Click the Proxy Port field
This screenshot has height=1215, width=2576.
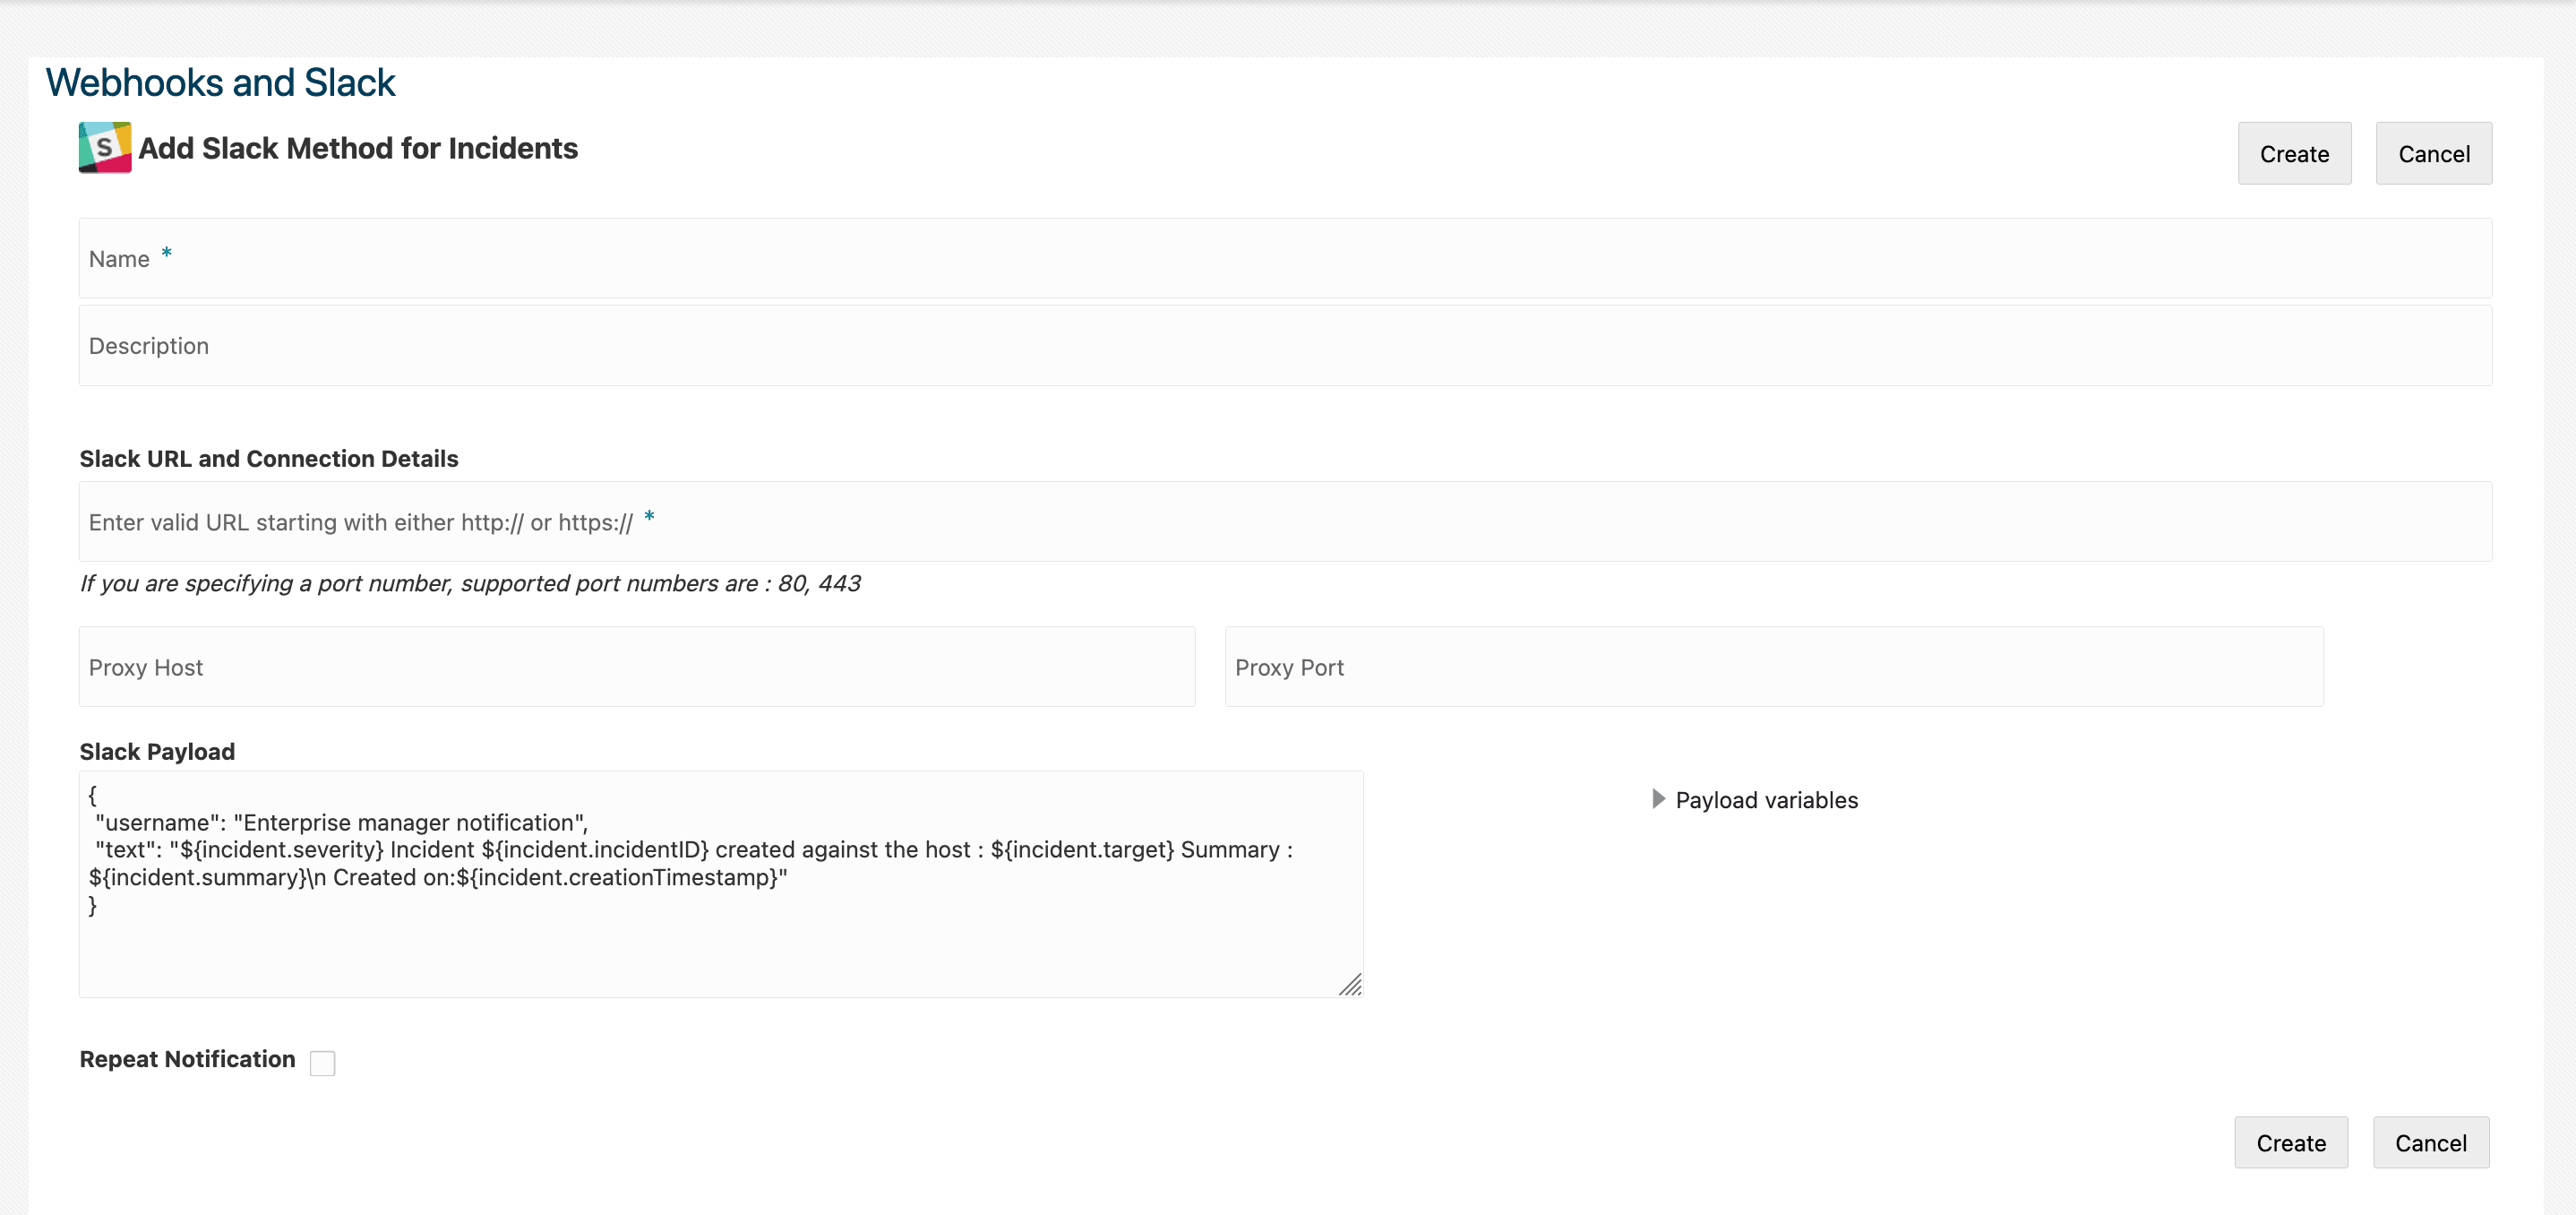(1773, 667)
